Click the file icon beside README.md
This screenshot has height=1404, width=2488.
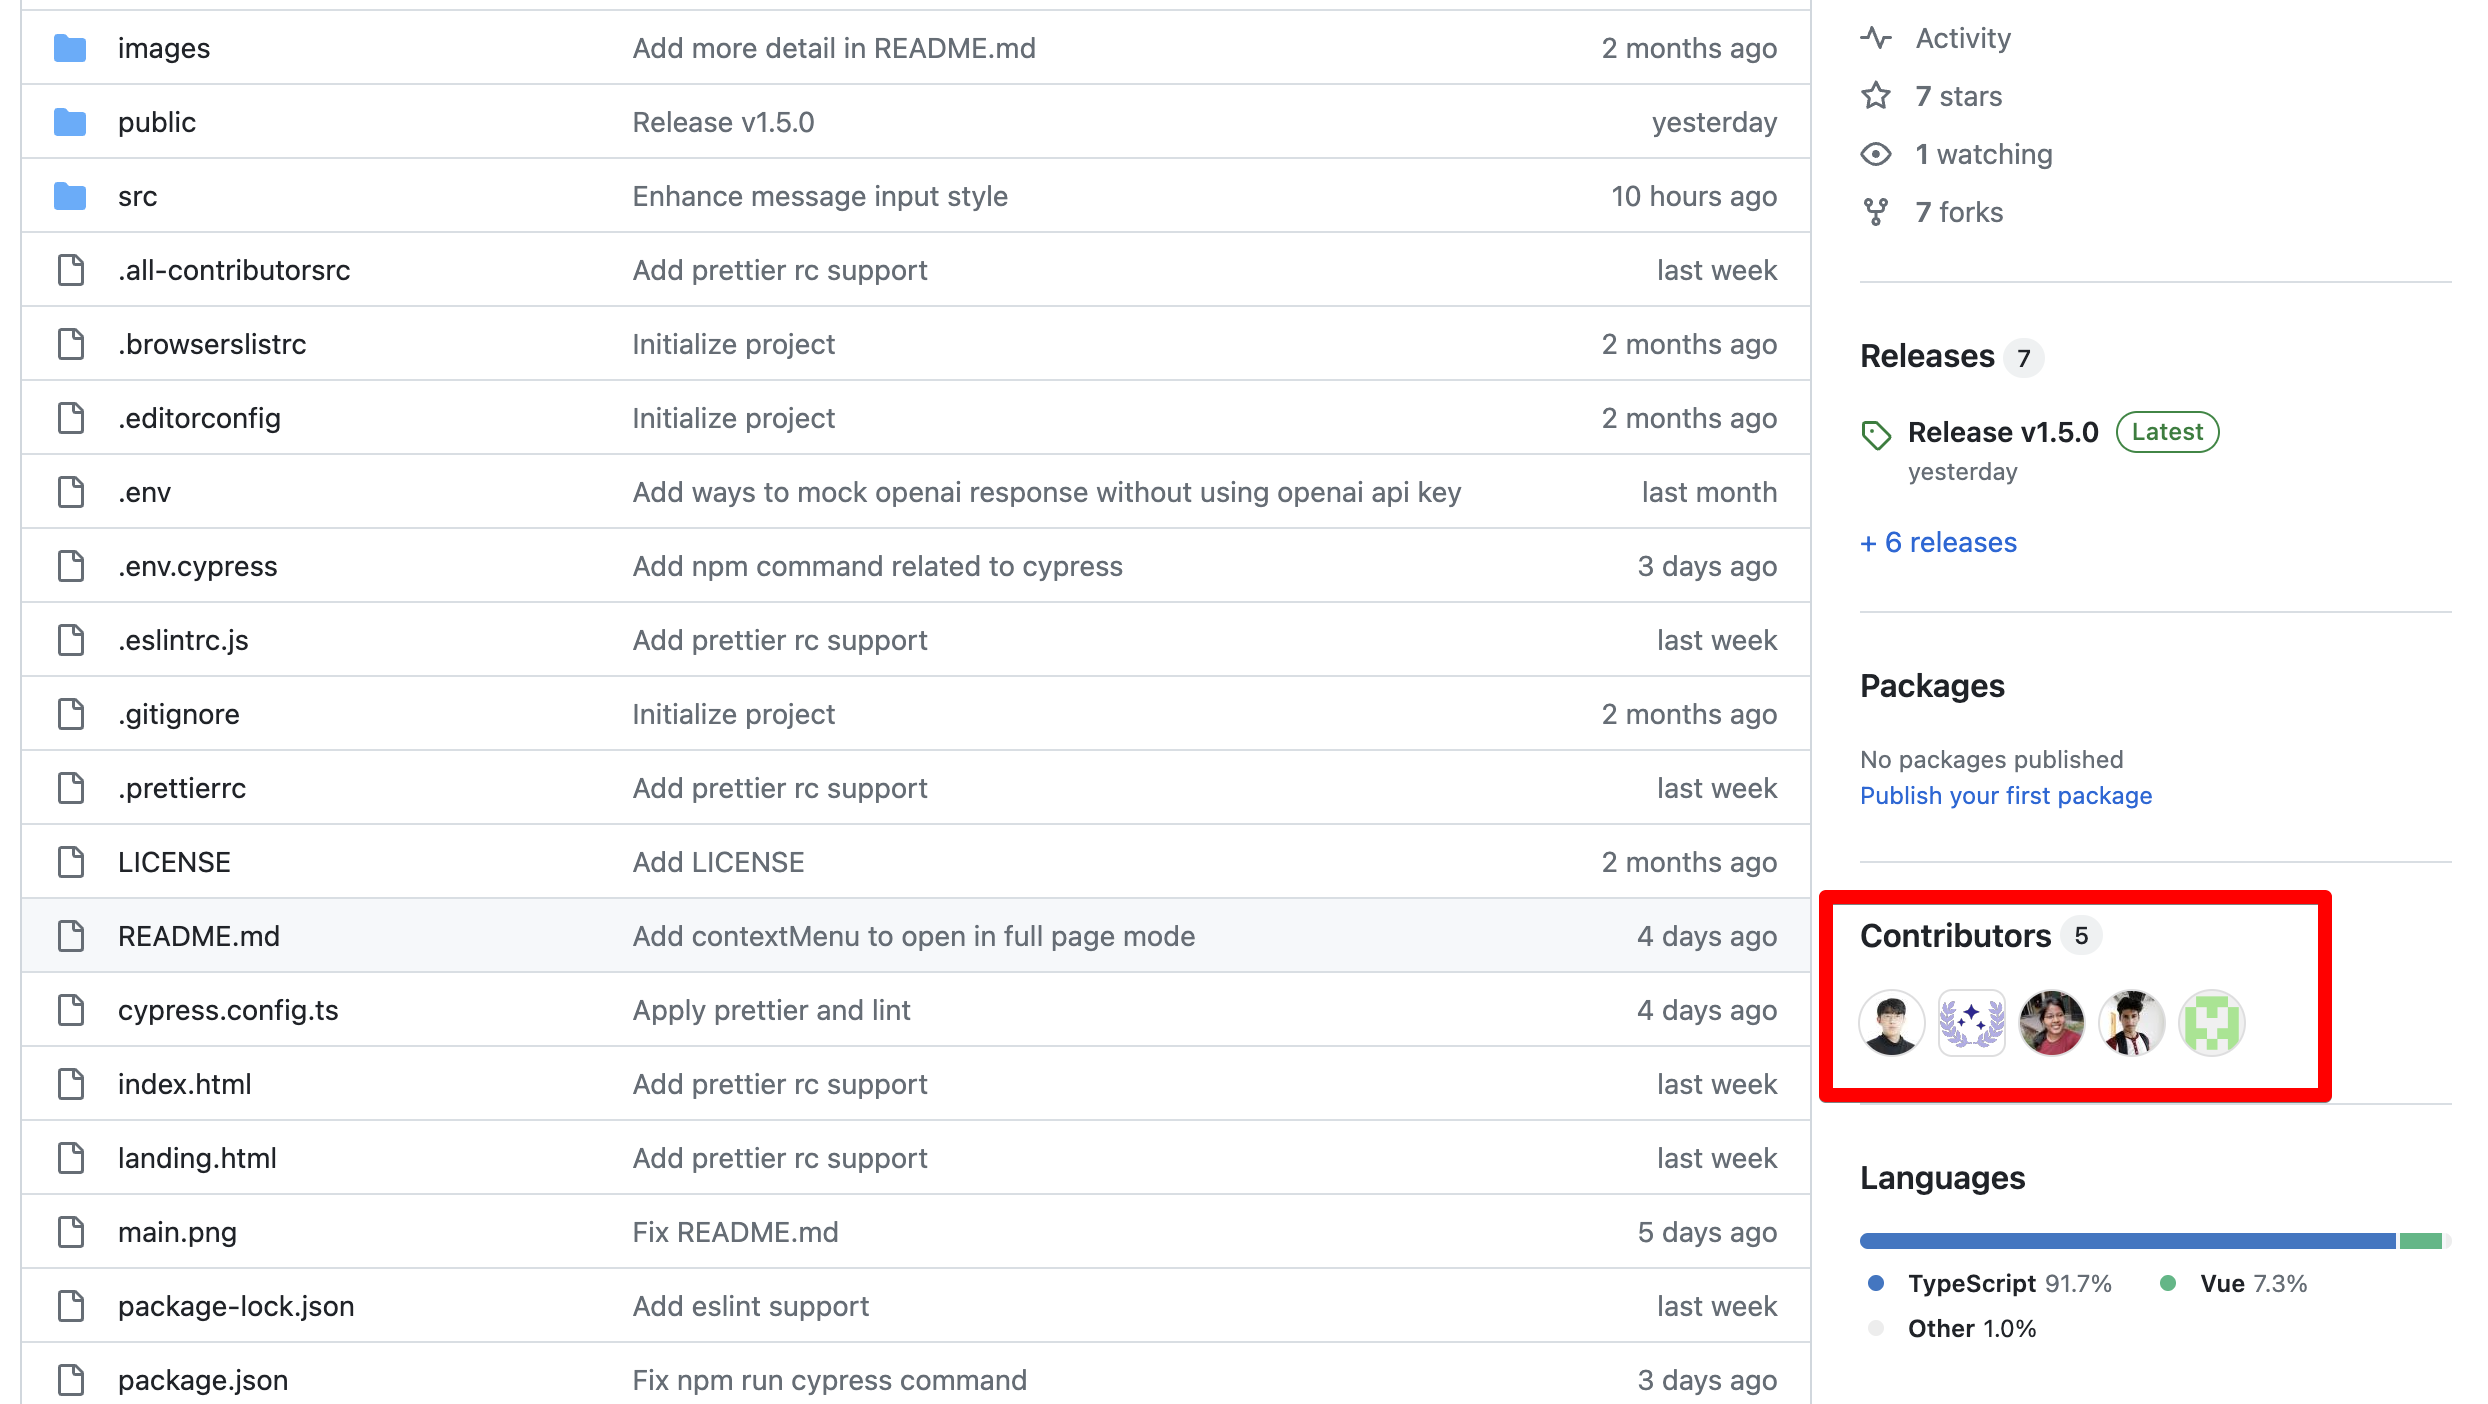point(70,936)
